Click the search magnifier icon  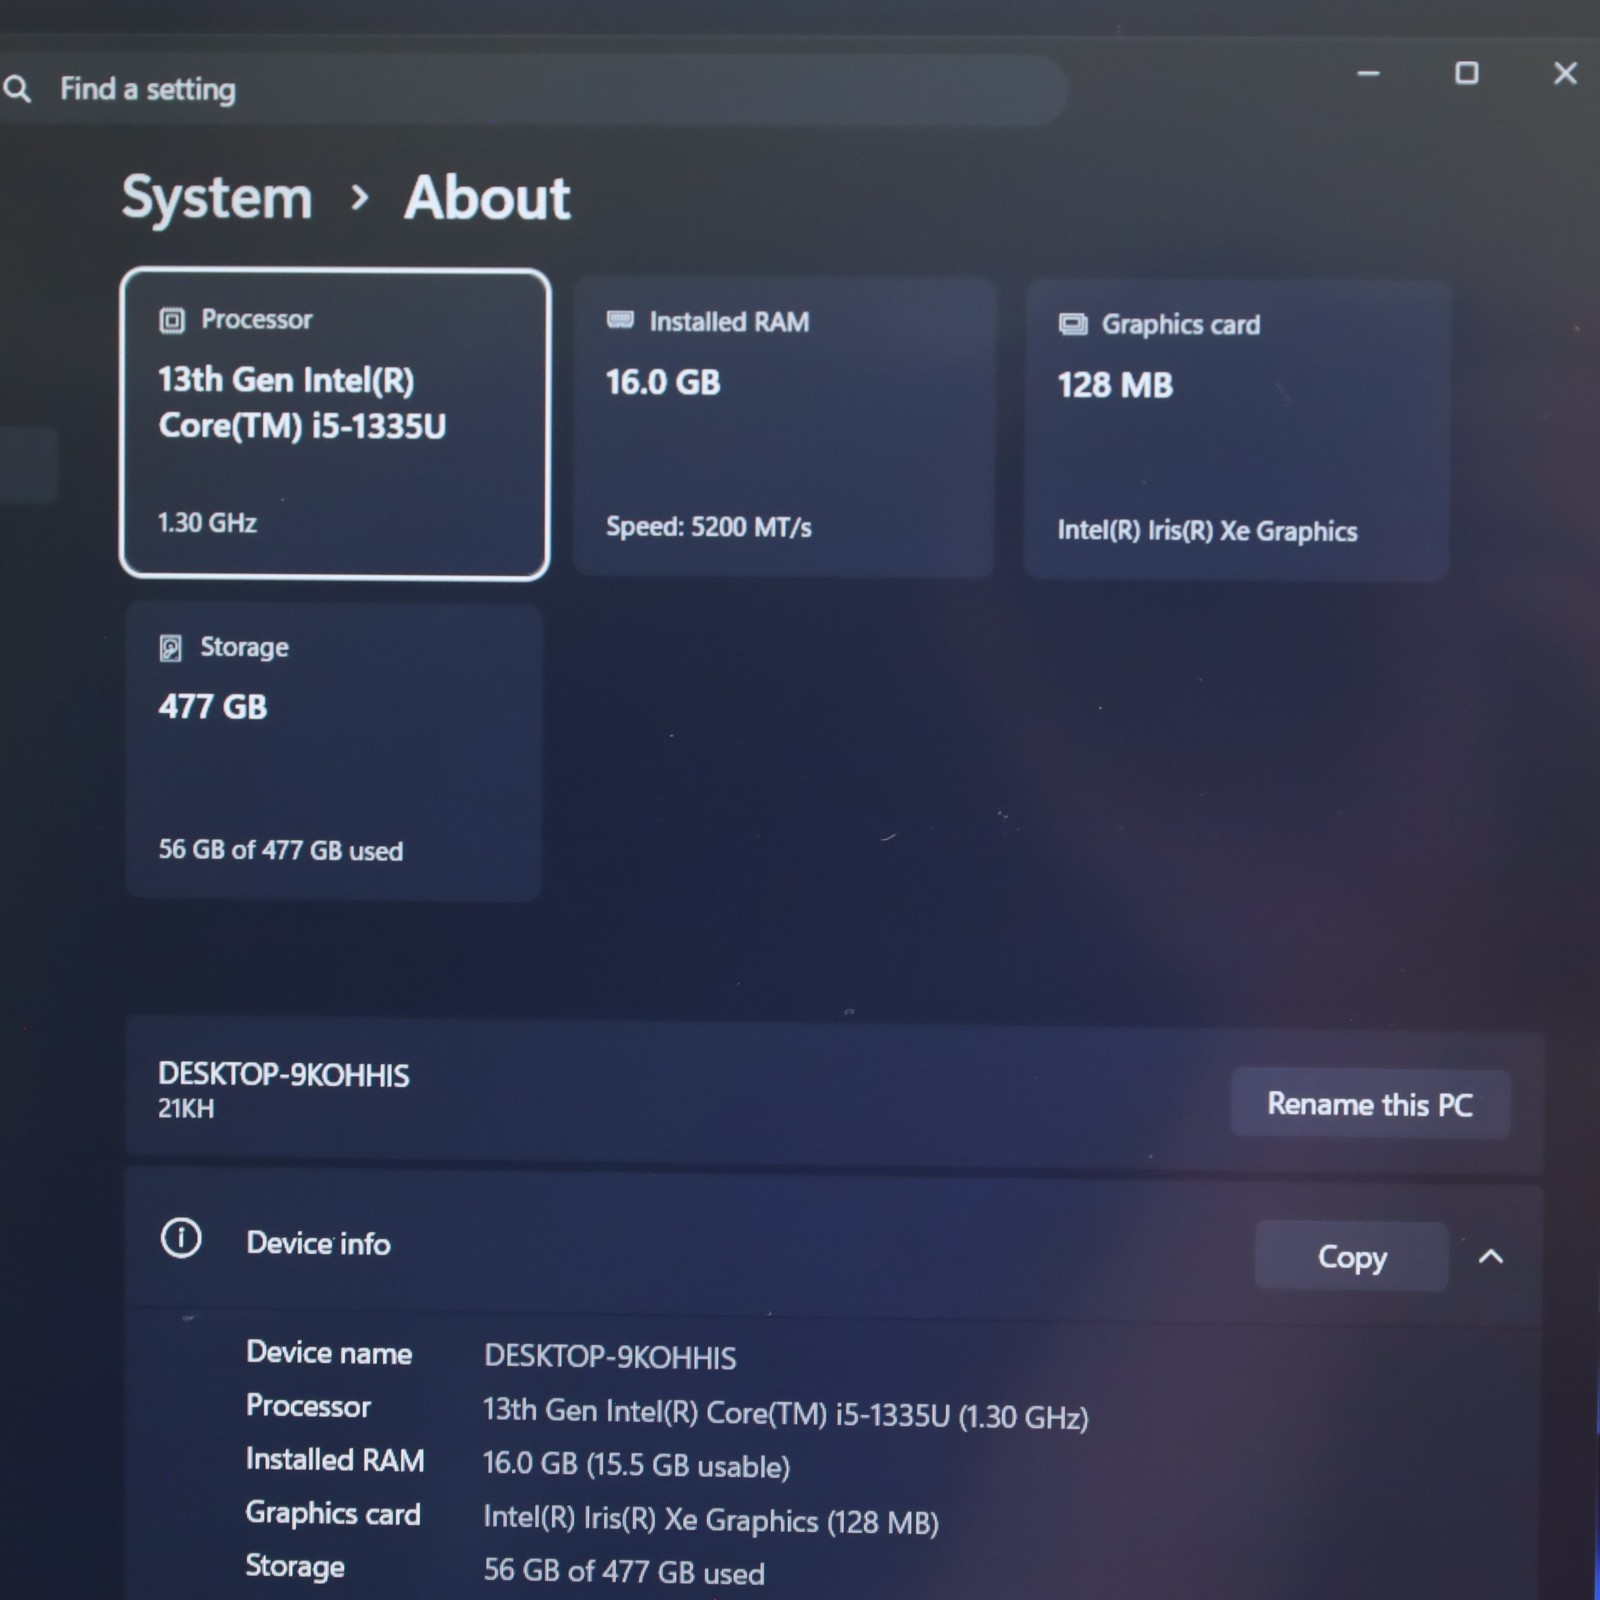(17, 90)
